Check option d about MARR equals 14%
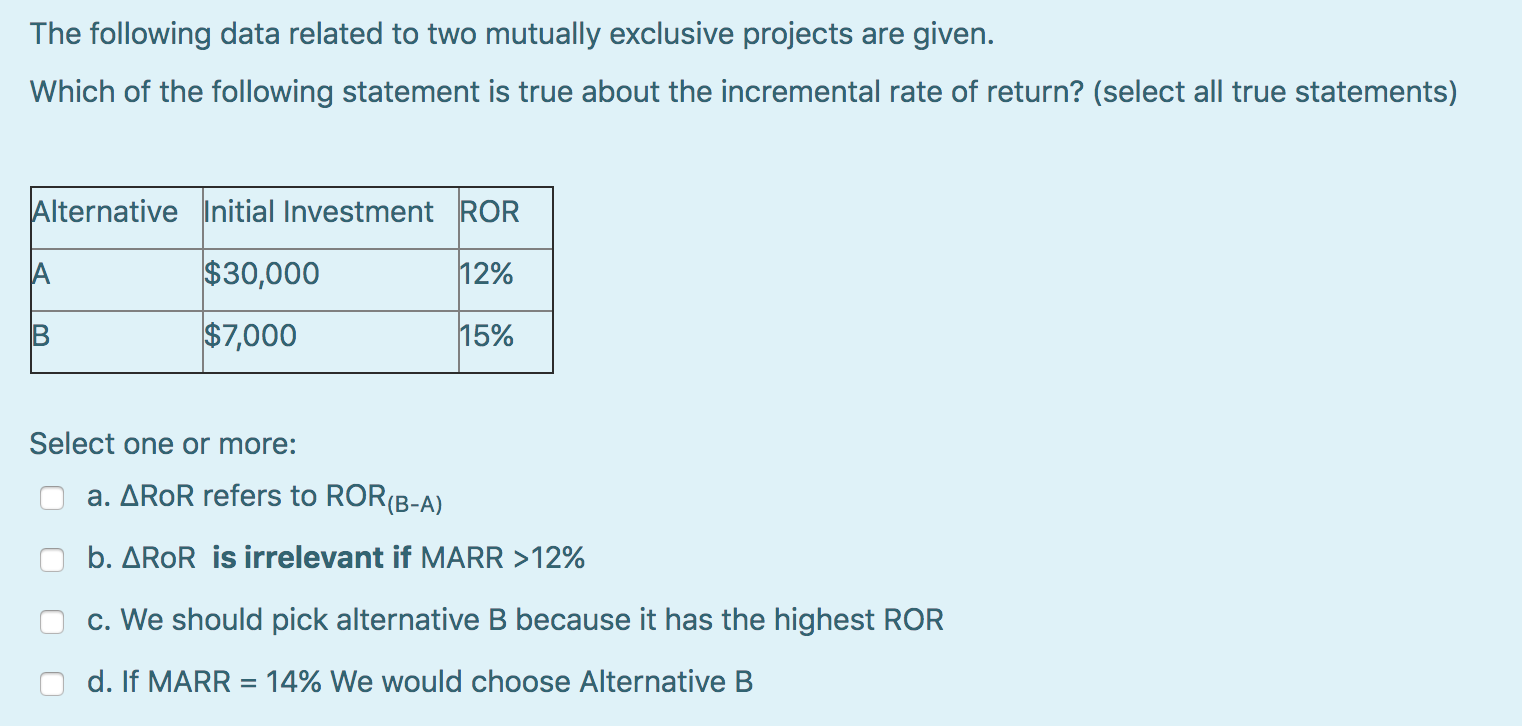Viewport: 1522px width, 726px height. click(x=51, y=682)
